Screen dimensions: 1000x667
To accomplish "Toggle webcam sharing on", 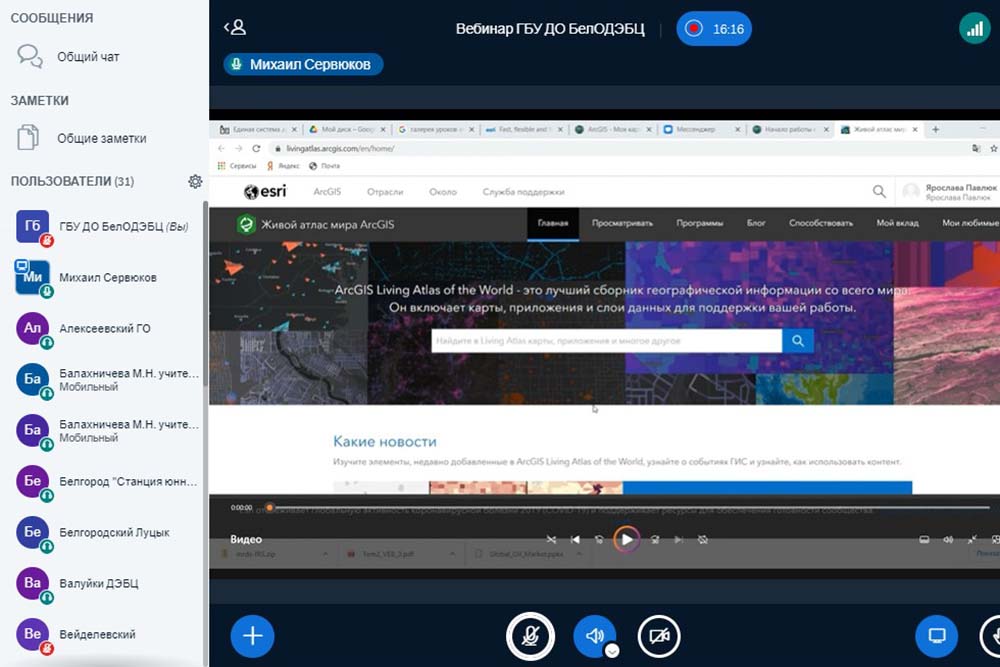I will click(x=658, y=636).
